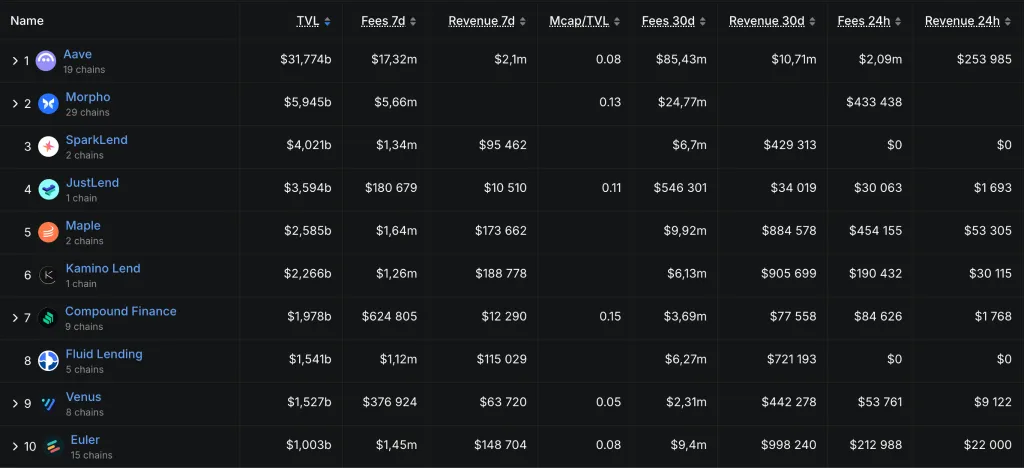Expand the Compound Finance row chevron
1024x468 pixels.
(x=15, y=319)
